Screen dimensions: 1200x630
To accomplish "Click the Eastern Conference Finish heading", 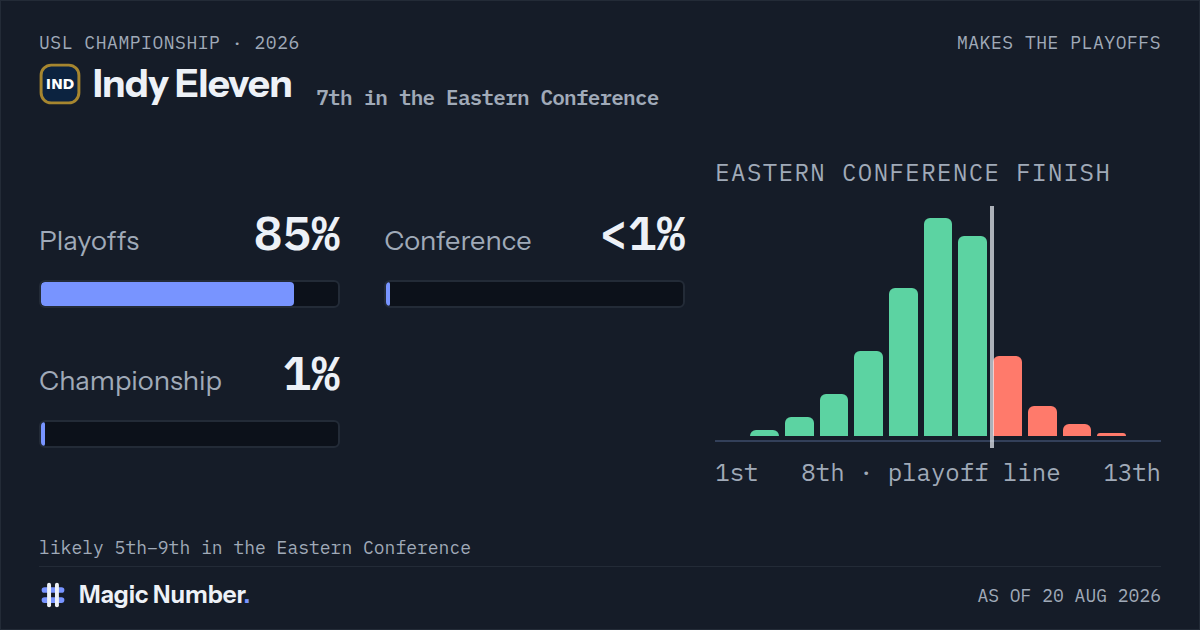I will pos(913,173).
